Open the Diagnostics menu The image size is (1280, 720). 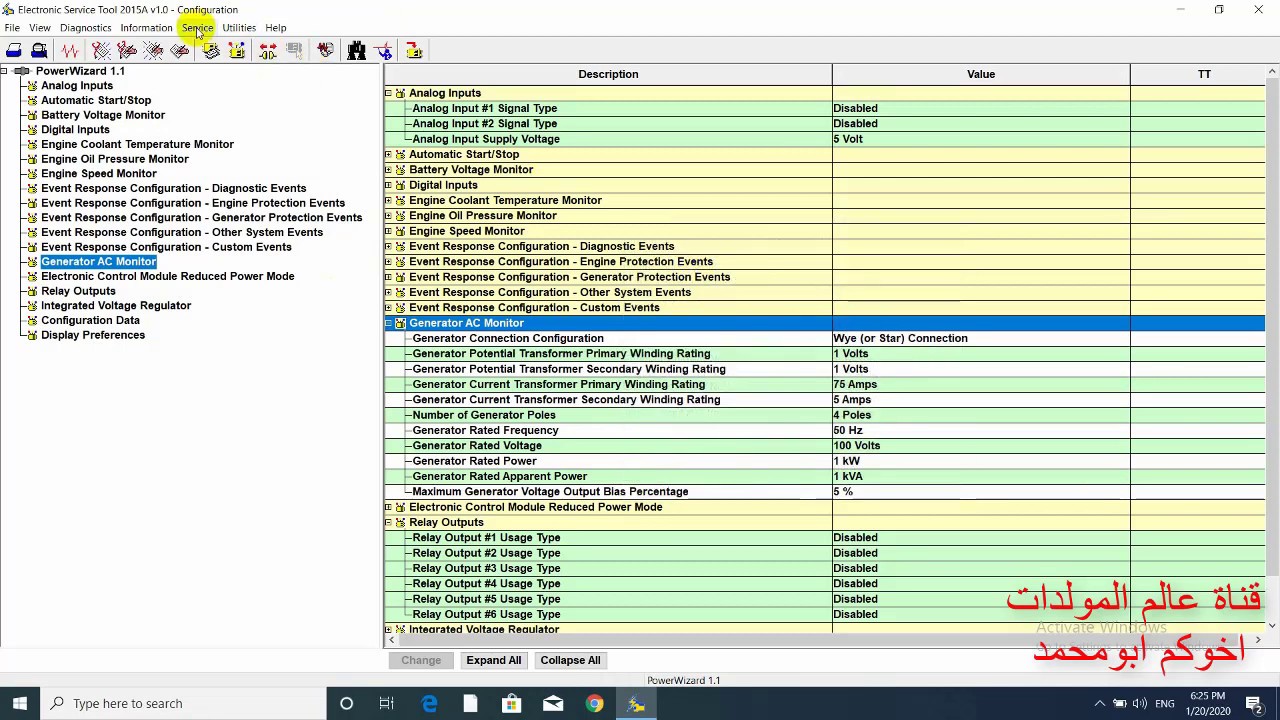coord(85,28)
